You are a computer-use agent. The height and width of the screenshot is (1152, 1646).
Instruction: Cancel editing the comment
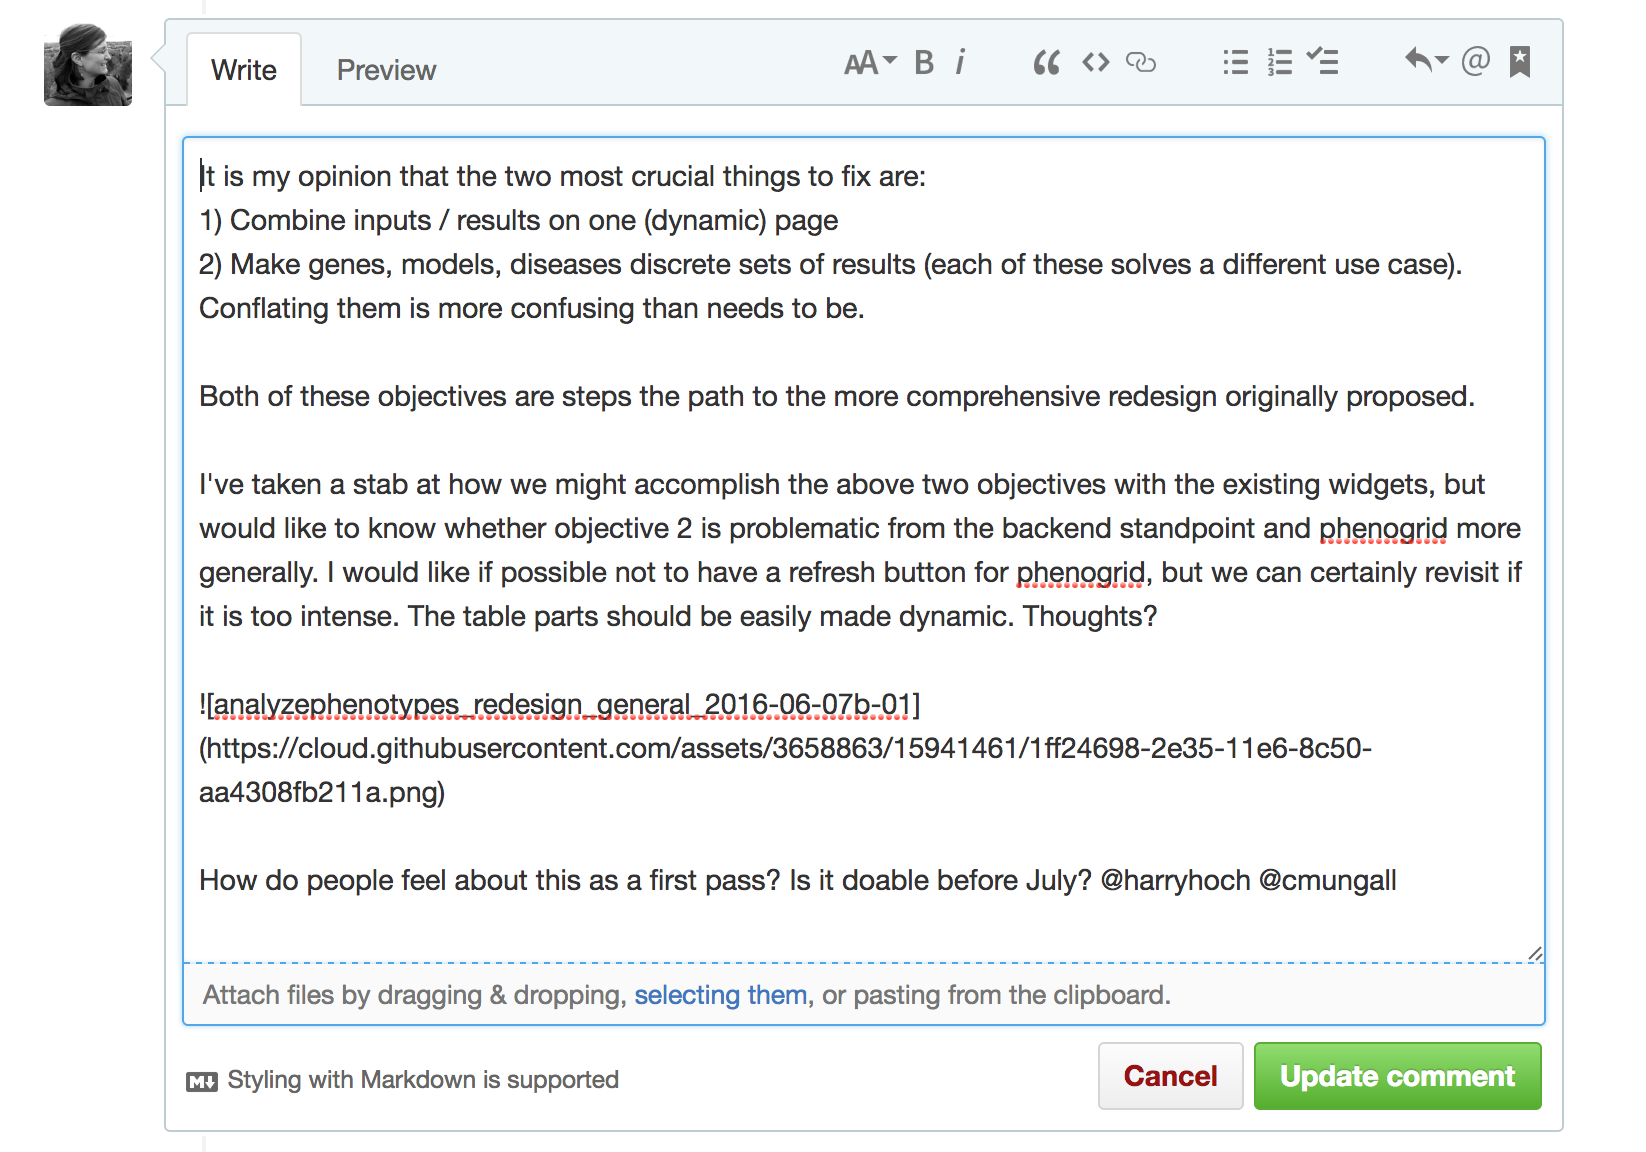coord(1170,1076)
